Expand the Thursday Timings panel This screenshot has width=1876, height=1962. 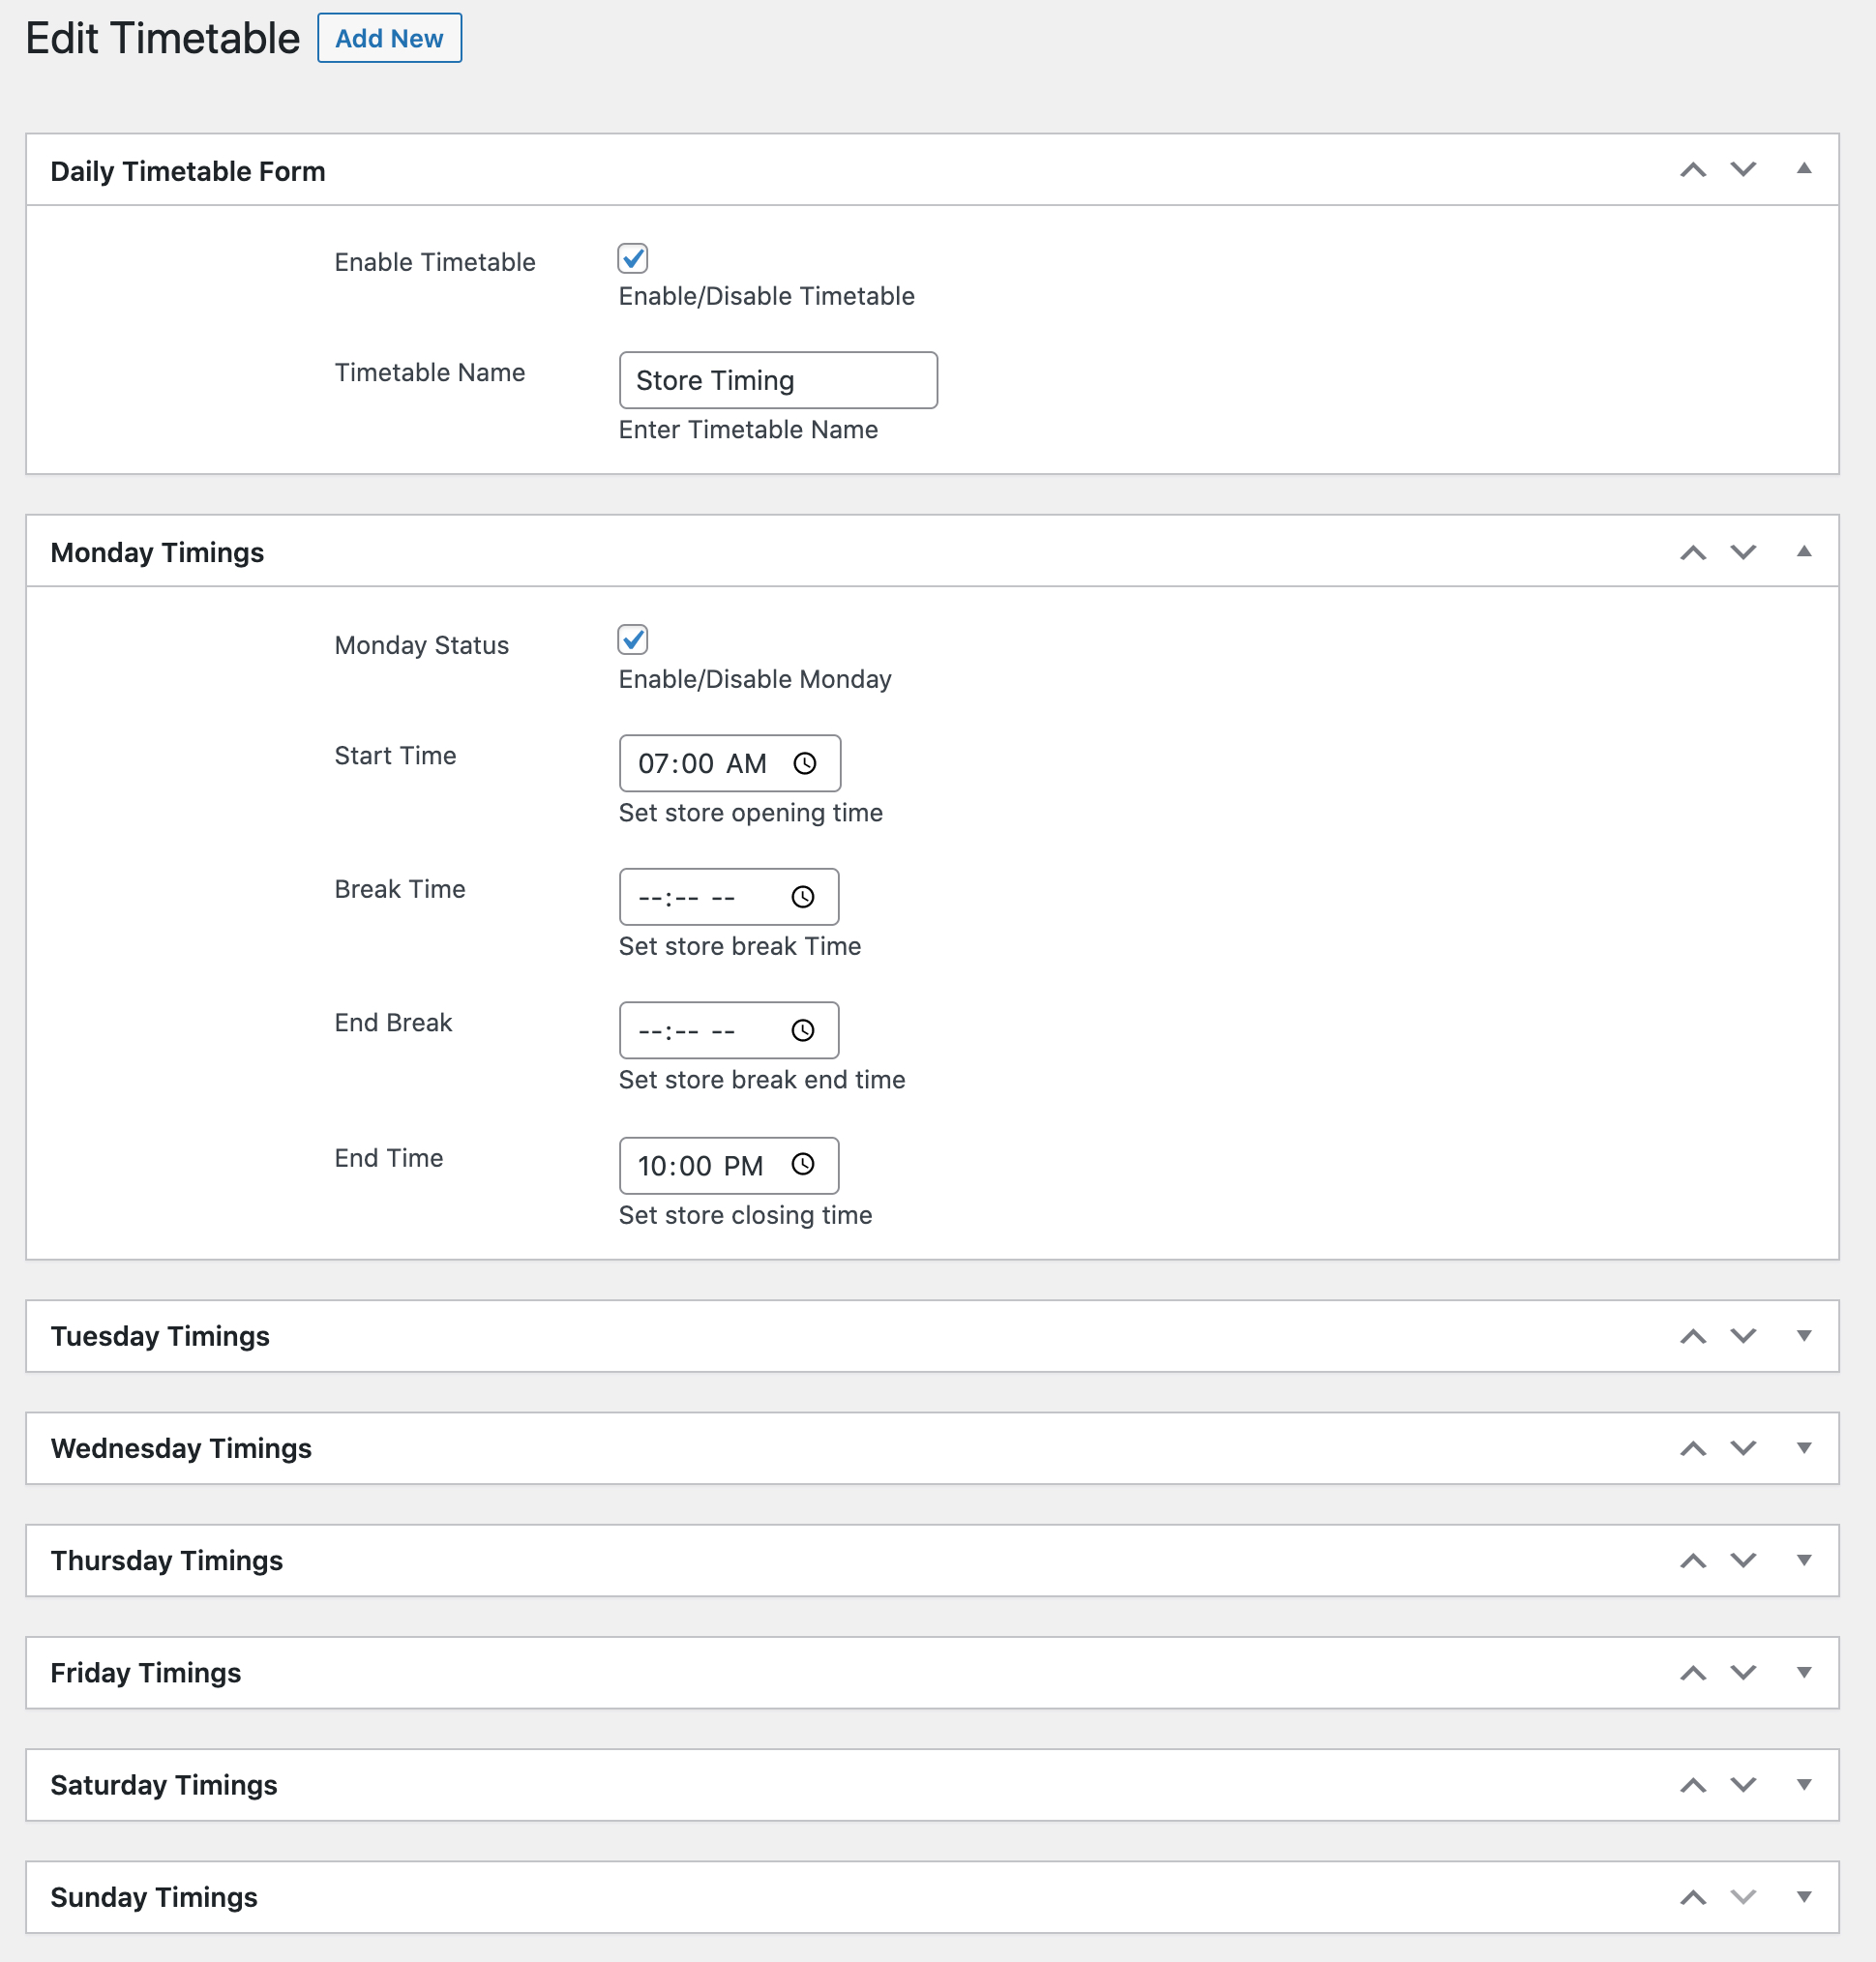tap(1805, 1560)
